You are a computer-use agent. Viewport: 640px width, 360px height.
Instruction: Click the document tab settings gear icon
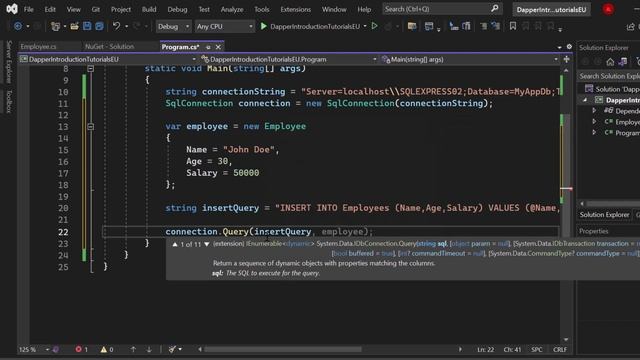pos(569,47)
